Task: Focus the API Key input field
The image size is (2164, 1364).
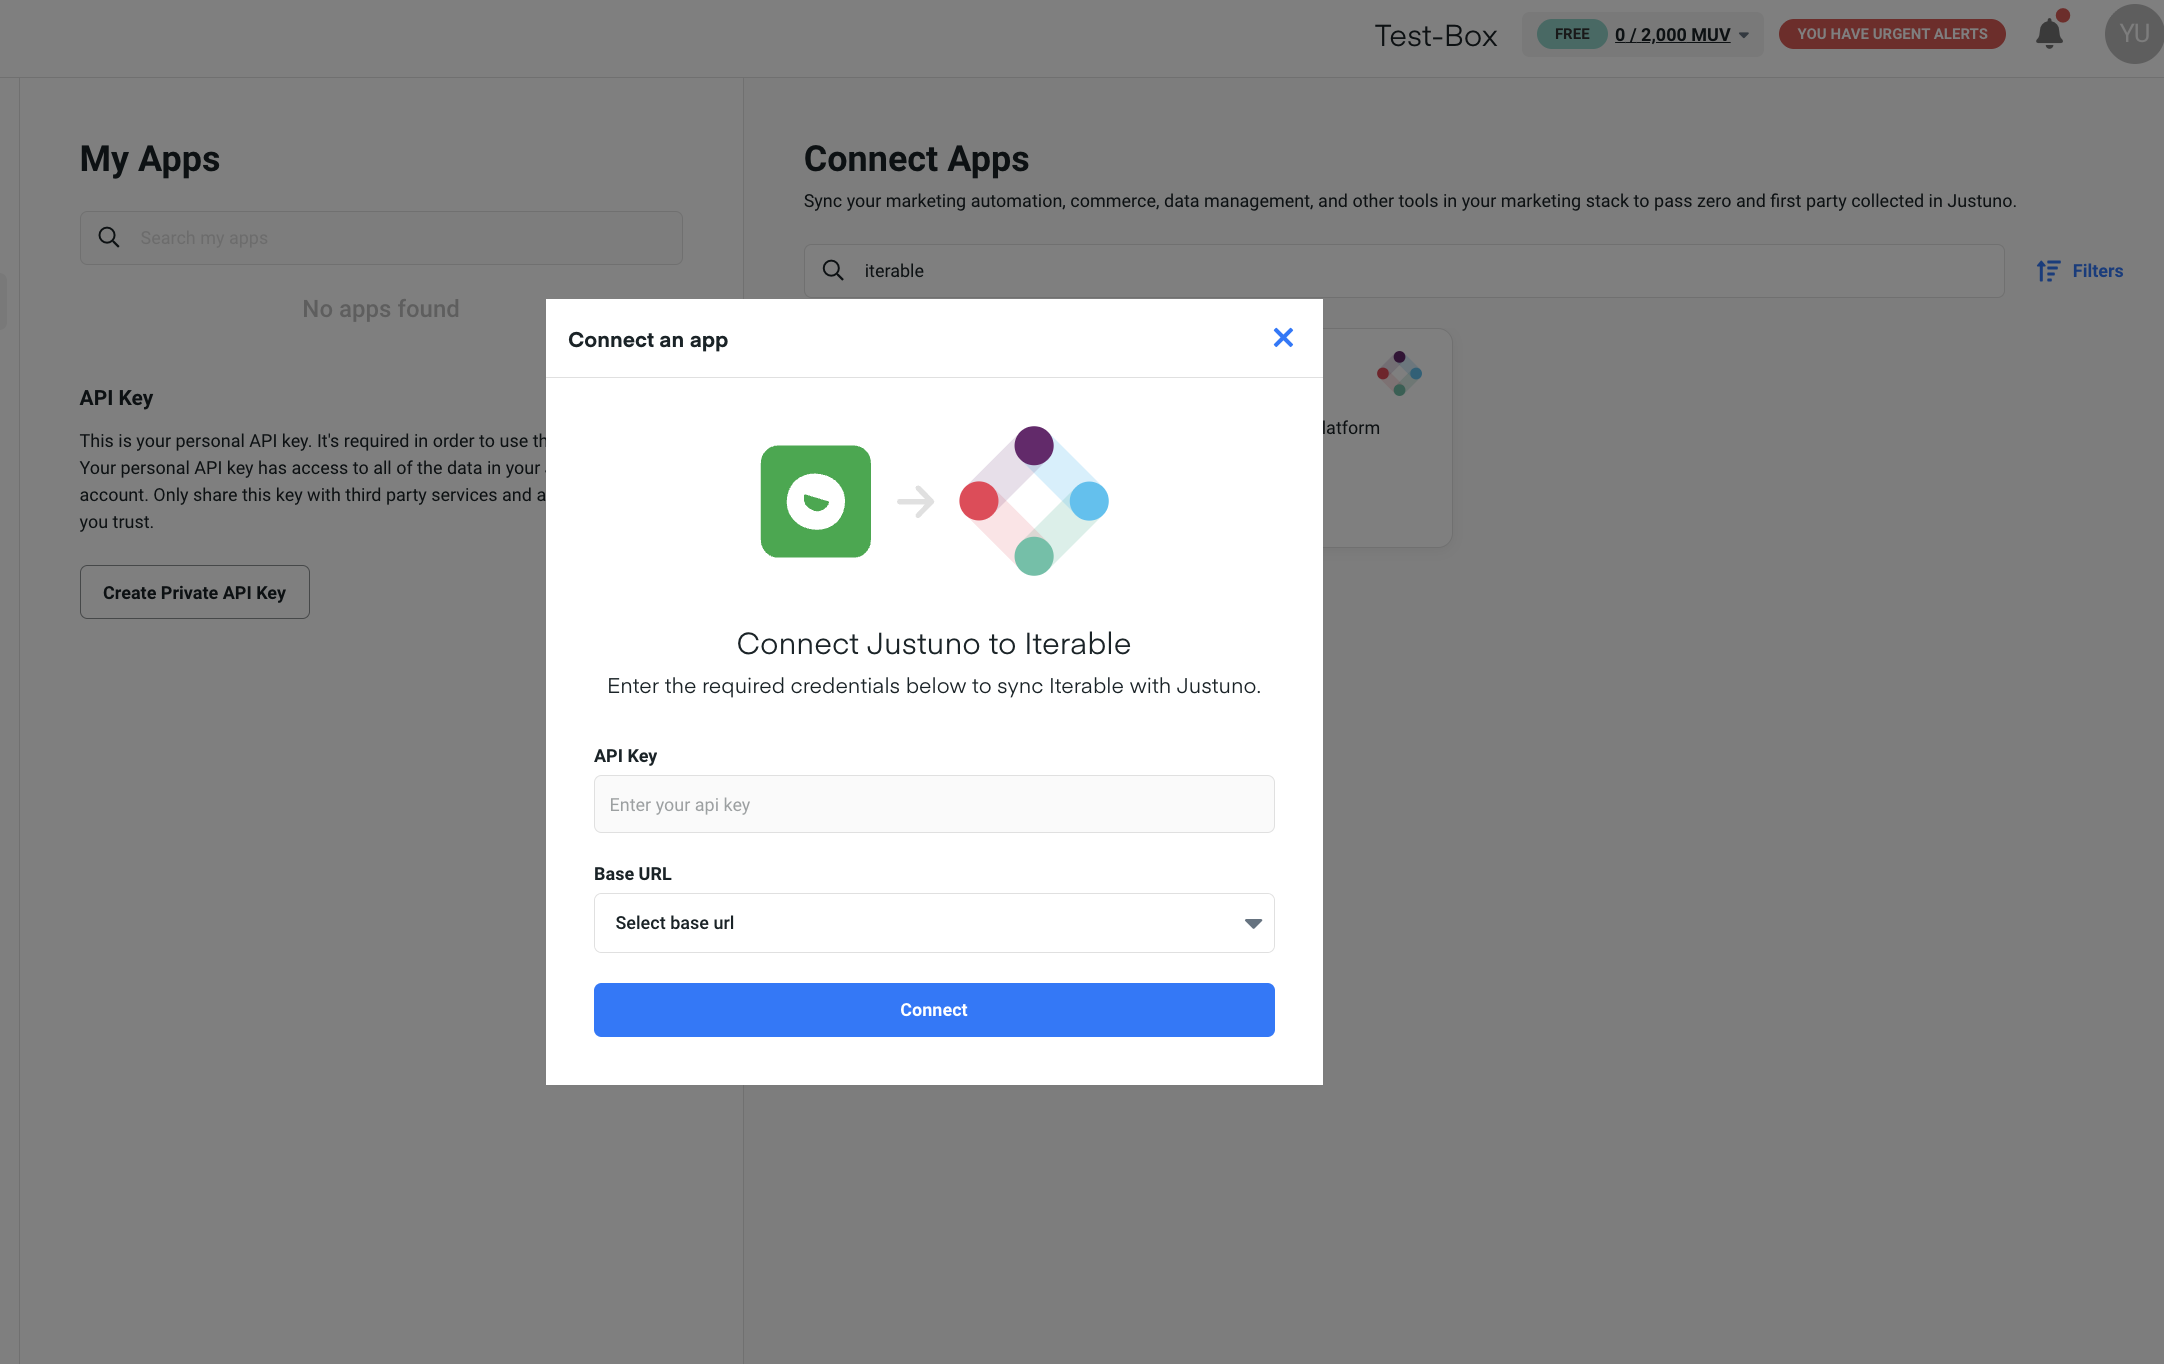Action: point(933,804)
